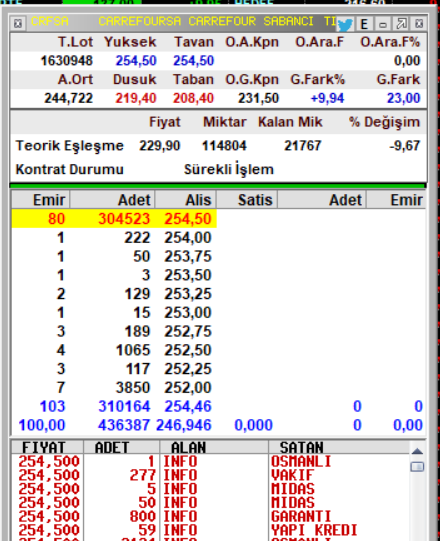Click the trade list scroll up arrow
This screenshot has height=541, width=440.
click(x=417, y=451)
